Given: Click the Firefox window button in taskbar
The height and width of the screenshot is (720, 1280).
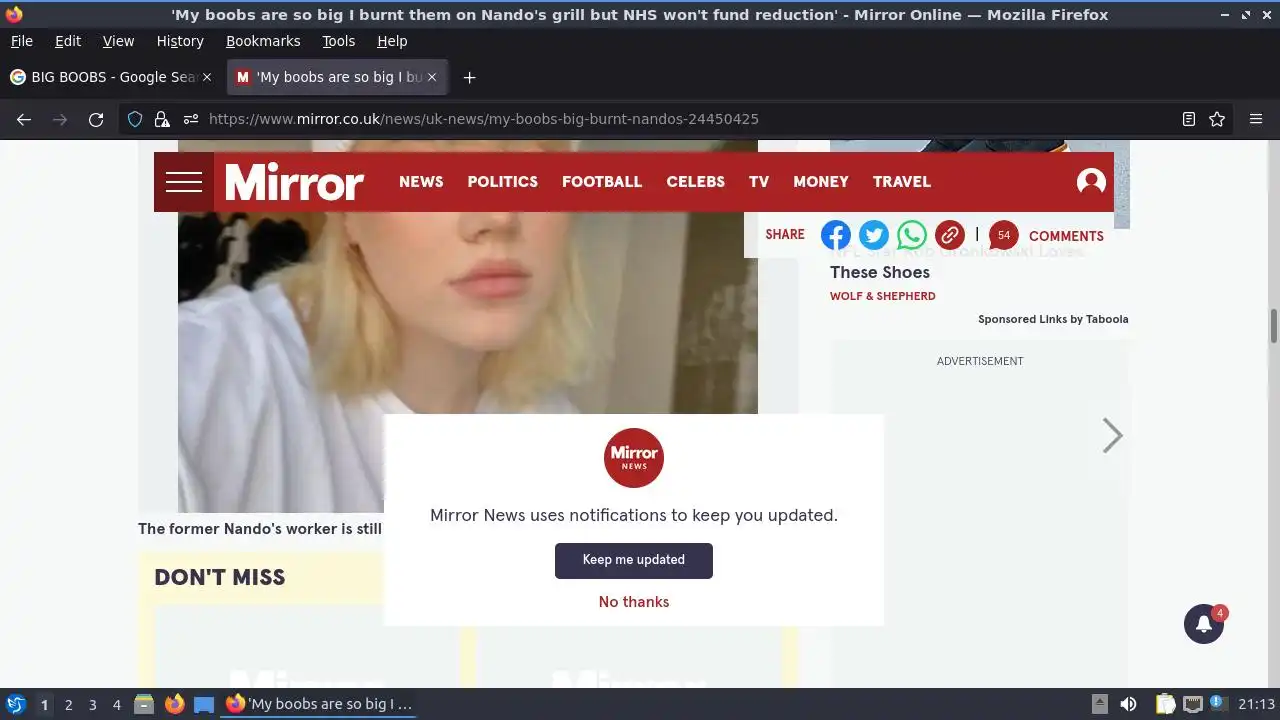Looking at the screenshot, I should (x=320, y=704).
